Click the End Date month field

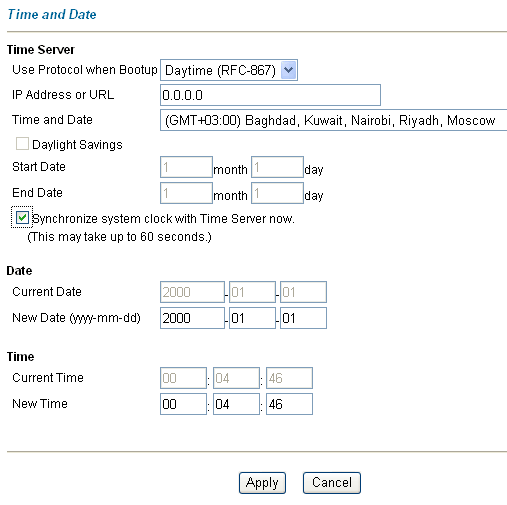(186, 193)
